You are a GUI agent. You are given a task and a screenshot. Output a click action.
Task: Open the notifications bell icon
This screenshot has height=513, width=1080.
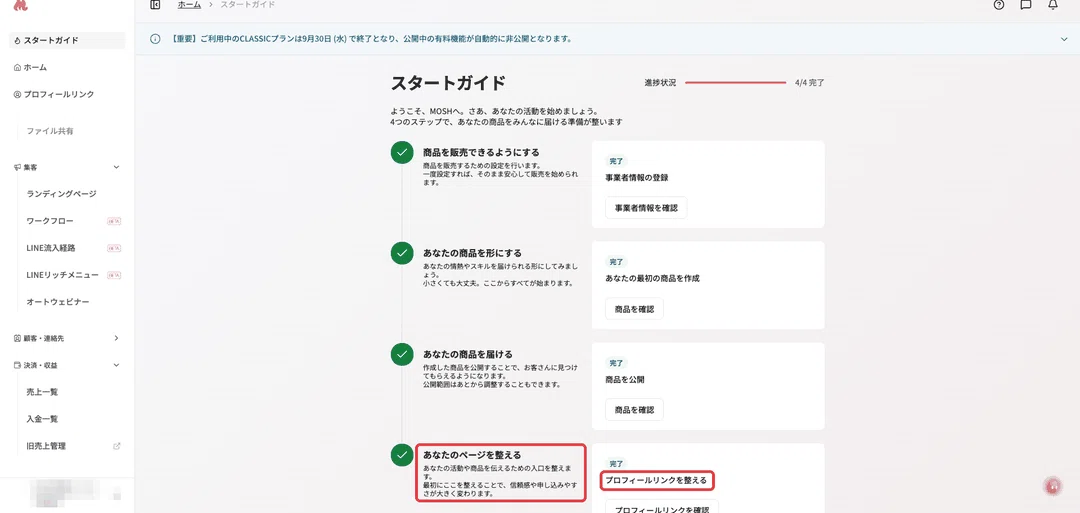pyautogui.click(x=1052, y=5)
